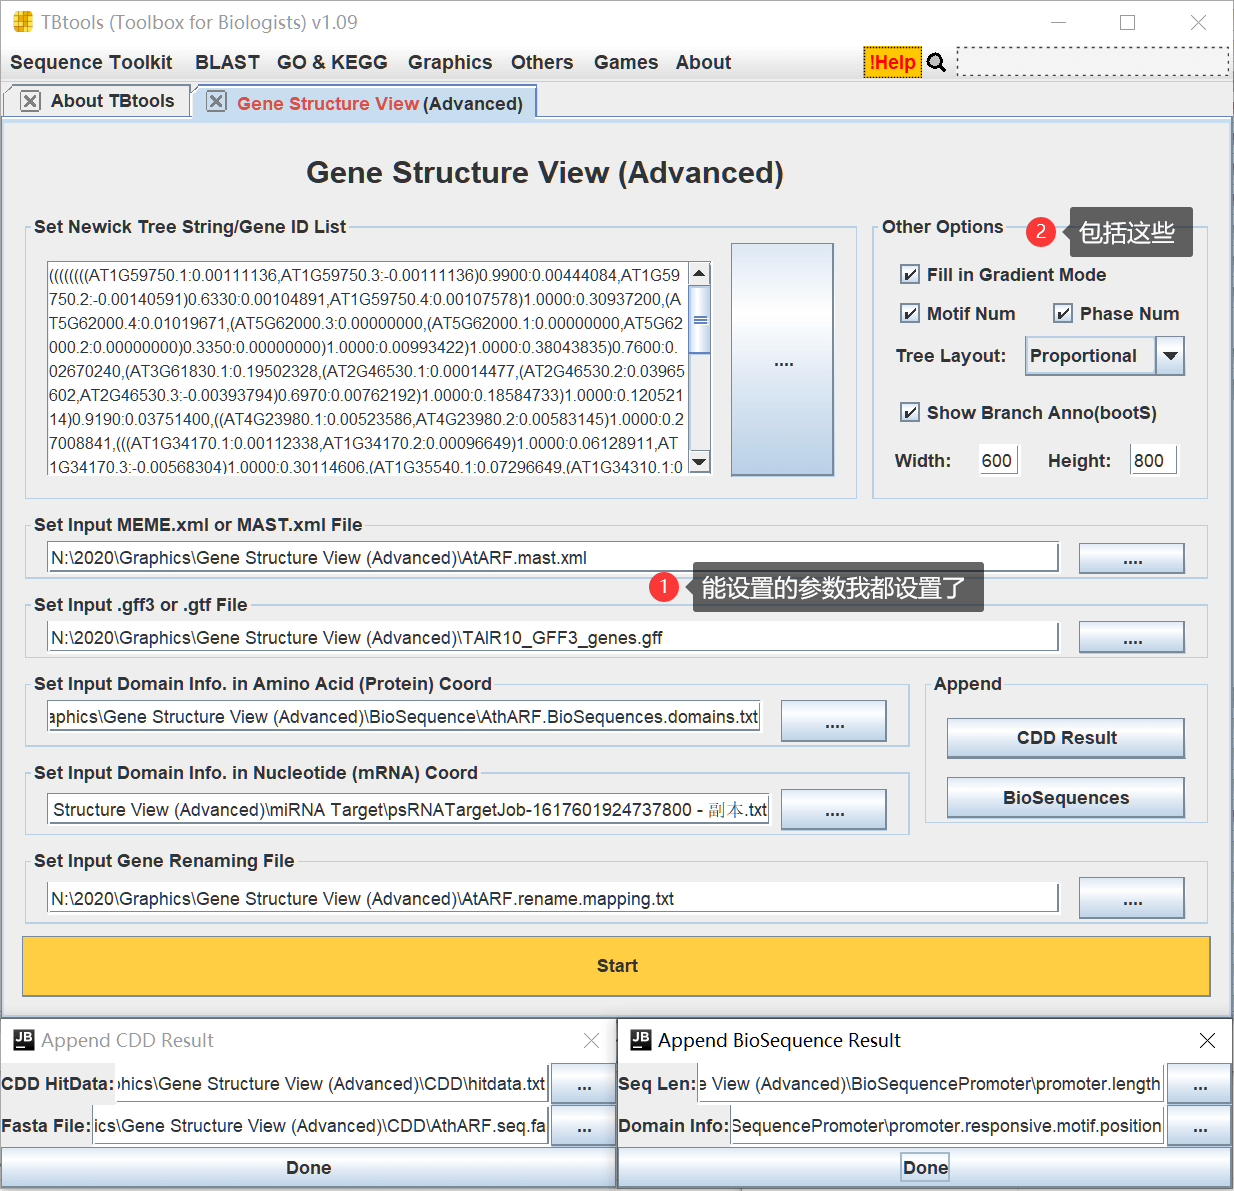Click scroll down arrow of Newick text area
The image size is (1234, 1191).
coord(700,461)
